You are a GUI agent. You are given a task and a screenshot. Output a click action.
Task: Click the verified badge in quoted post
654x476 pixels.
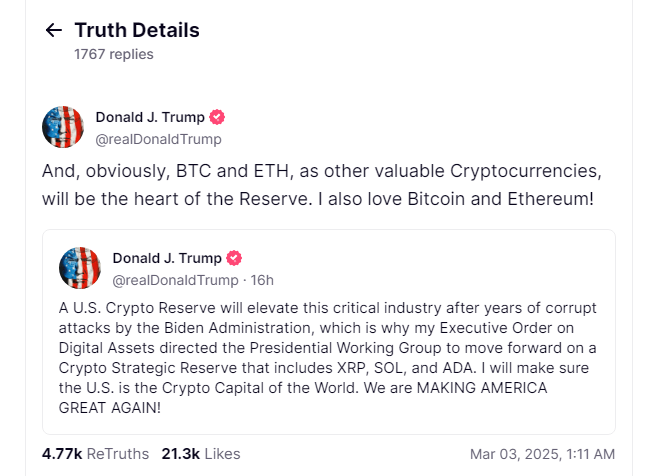(234, 258)
